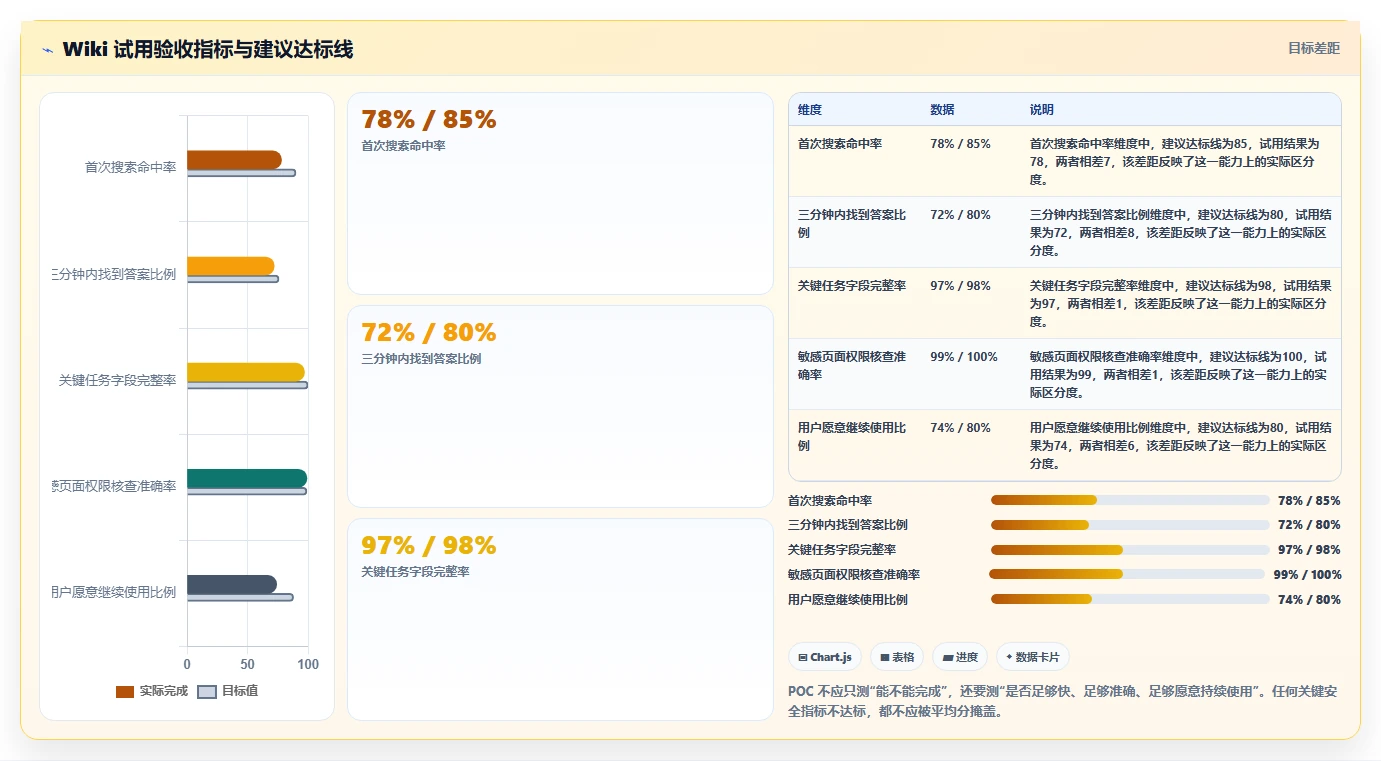Toggle the 目标值 legend entry

click(228, 691)
